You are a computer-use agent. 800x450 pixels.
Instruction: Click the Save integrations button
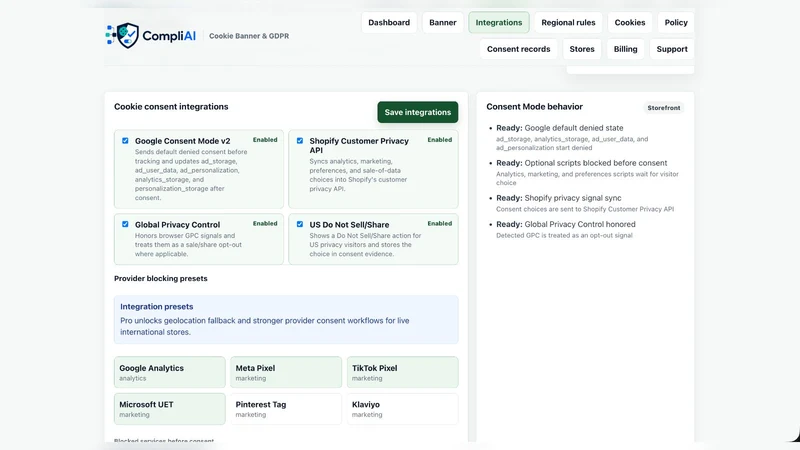(x=417, y=112)
